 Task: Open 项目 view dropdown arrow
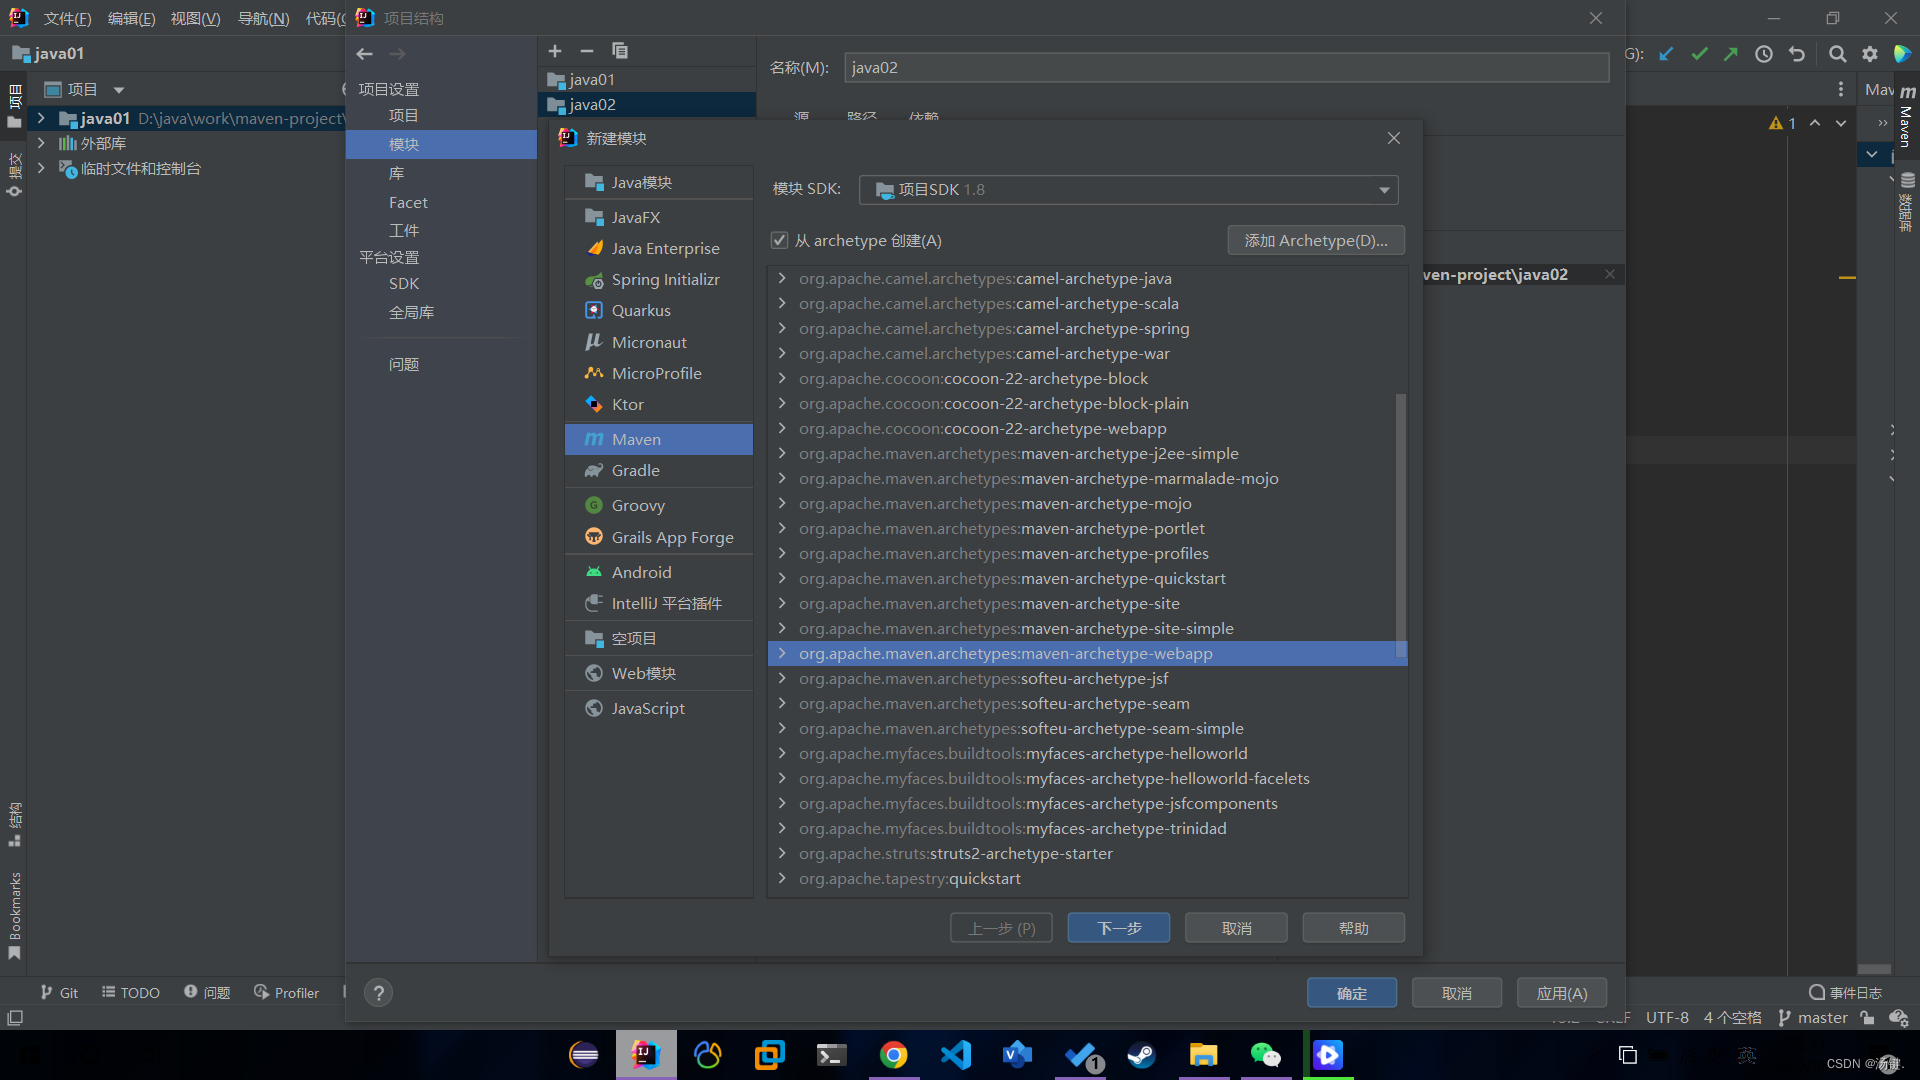pyautogui.click(x=119, y=90)
